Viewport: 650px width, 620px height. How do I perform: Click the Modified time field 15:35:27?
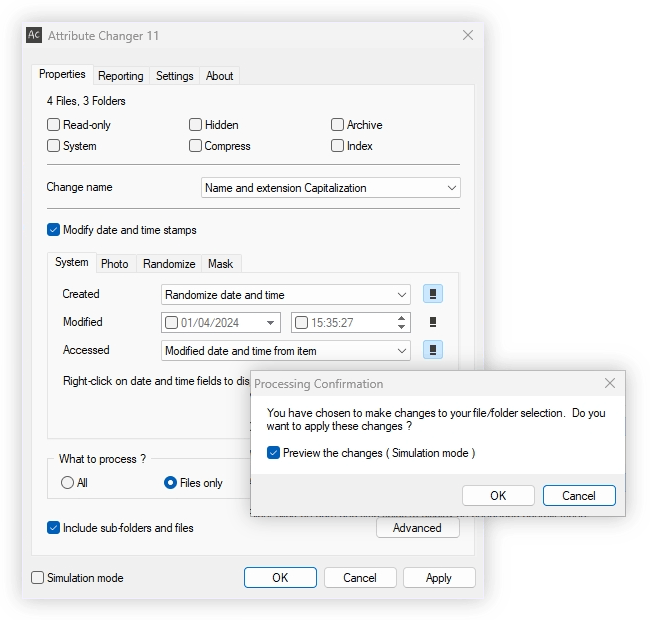tap(351, 323)
